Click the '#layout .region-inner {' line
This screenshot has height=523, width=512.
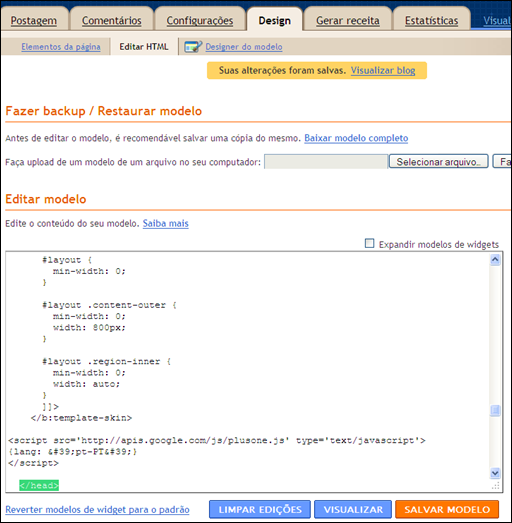point(106,362)
